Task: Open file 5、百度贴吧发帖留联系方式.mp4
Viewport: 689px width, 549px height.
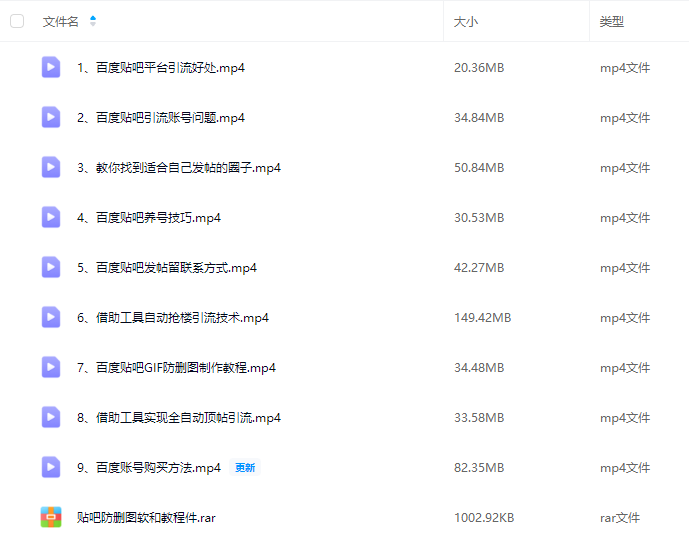Action: point(167,268)
